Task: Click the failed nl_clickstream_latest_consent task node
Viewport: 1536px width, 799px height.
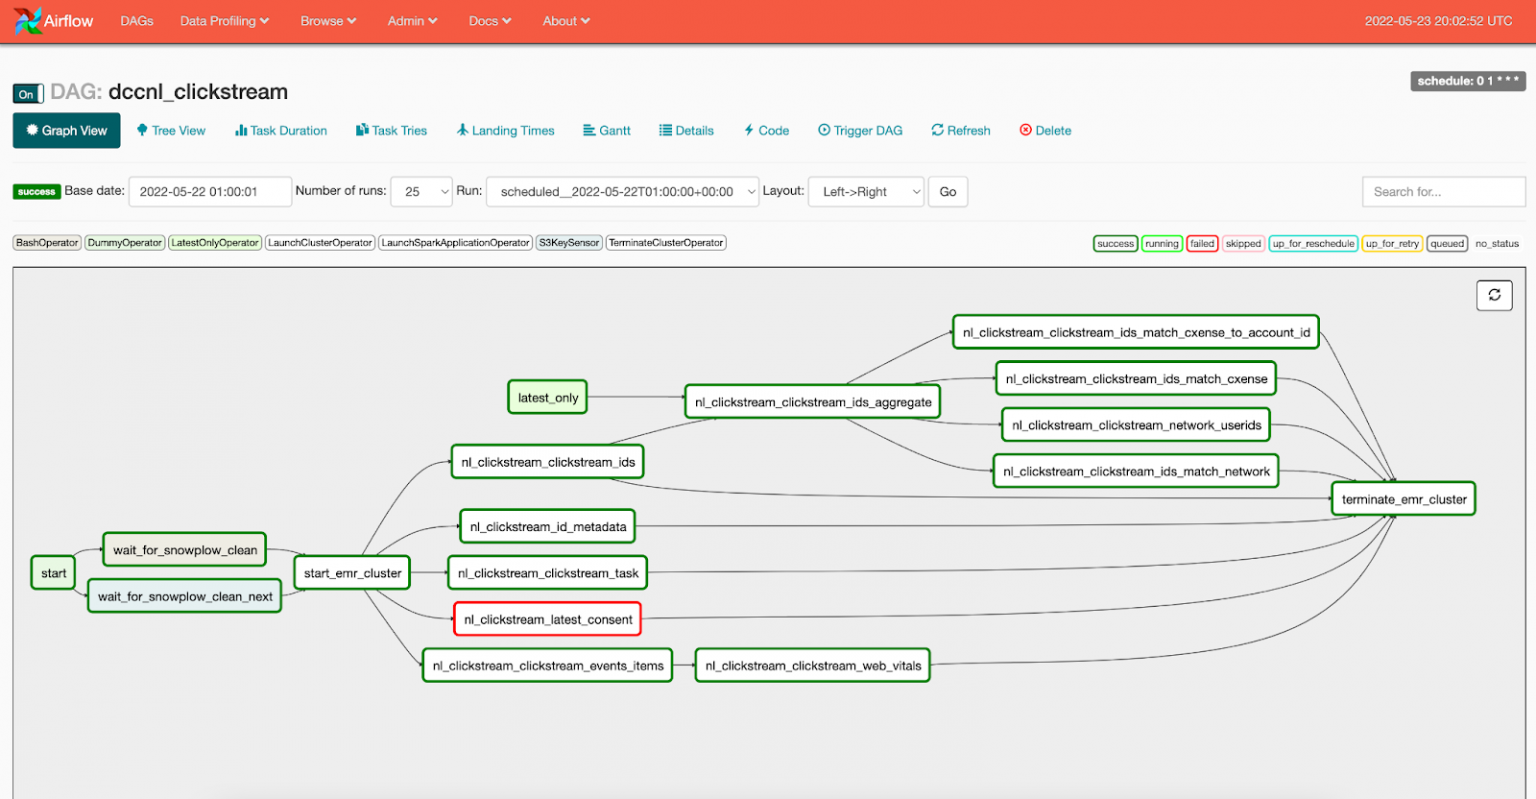Action: pyautogui.click(x=547, y=620)
